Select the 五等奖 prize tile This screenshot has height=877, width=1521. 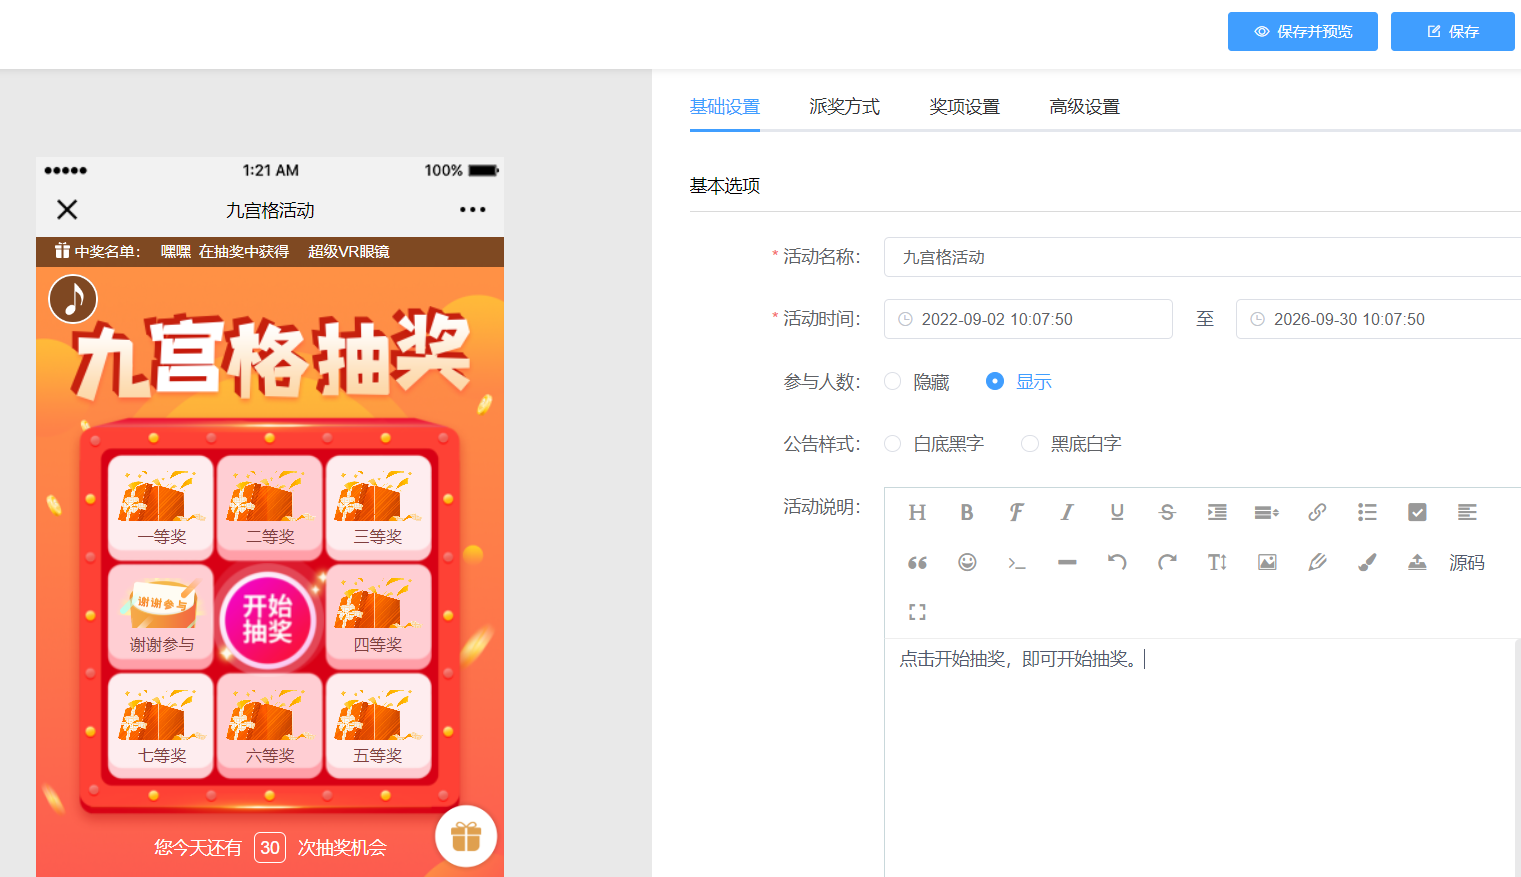(x=379, y=725)
